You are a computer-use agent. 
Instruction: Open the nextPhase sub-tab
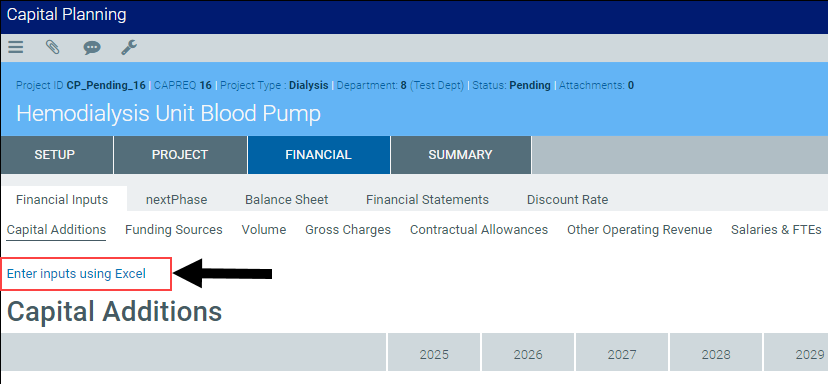click(176, 200)
